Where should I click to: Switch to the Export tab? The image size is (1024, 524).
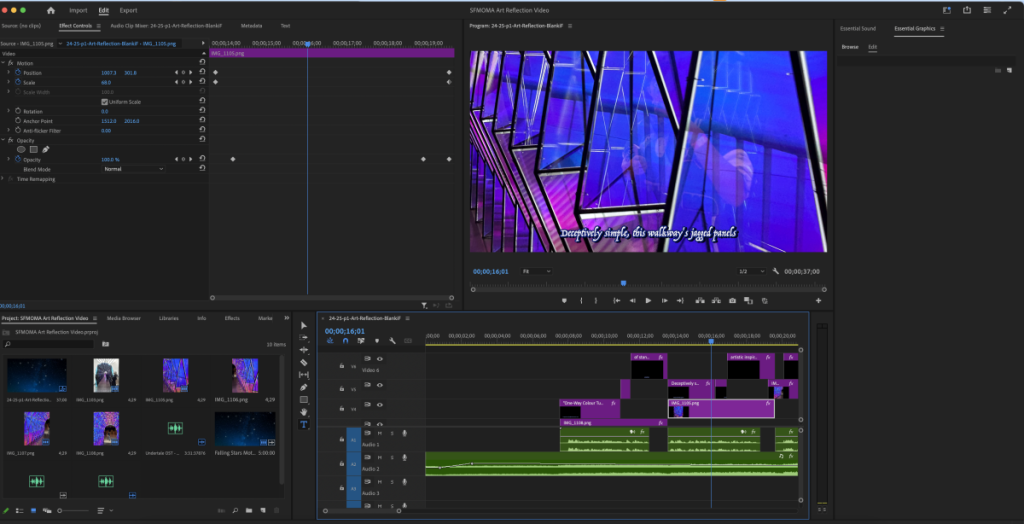(129, 10)
